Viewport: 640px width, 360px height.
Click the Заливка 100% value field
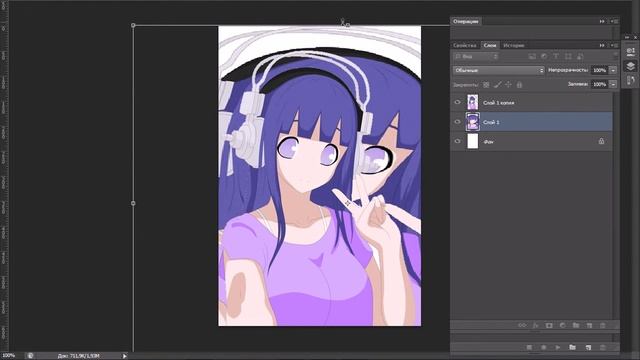pyautogui.click(x=599, y=84)
